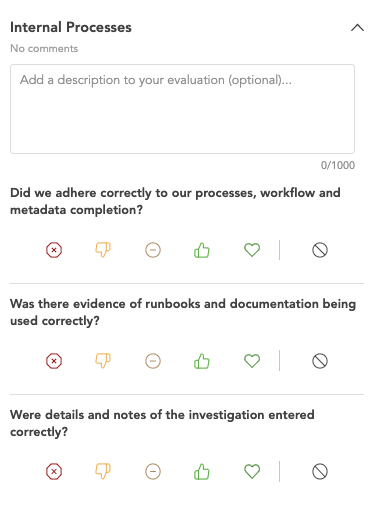The width and height of the screenshot is (380, 513).
Task: Click the evaluation description text box
Action: coord(182,109)
